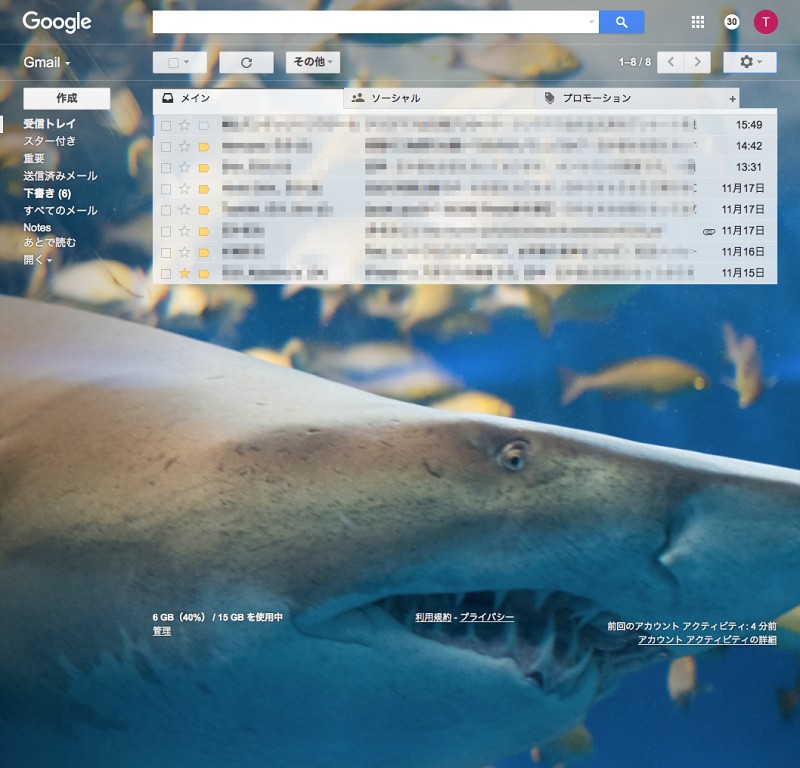800x768 pixels.
Task: Open 受信トレイ in the sidebar
Action: [x=49, y=123]
